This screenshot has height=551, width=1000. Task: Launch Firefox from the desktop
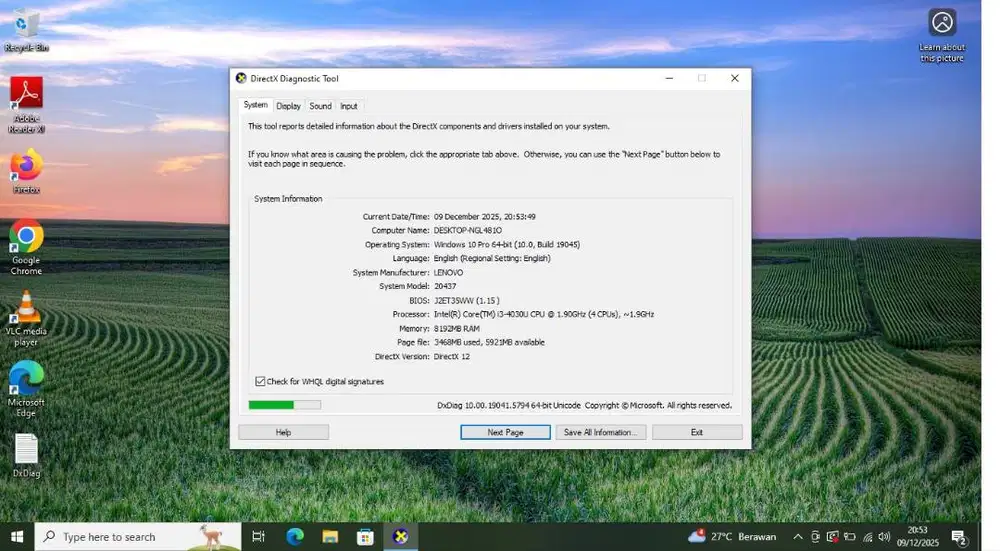point(26,167)
